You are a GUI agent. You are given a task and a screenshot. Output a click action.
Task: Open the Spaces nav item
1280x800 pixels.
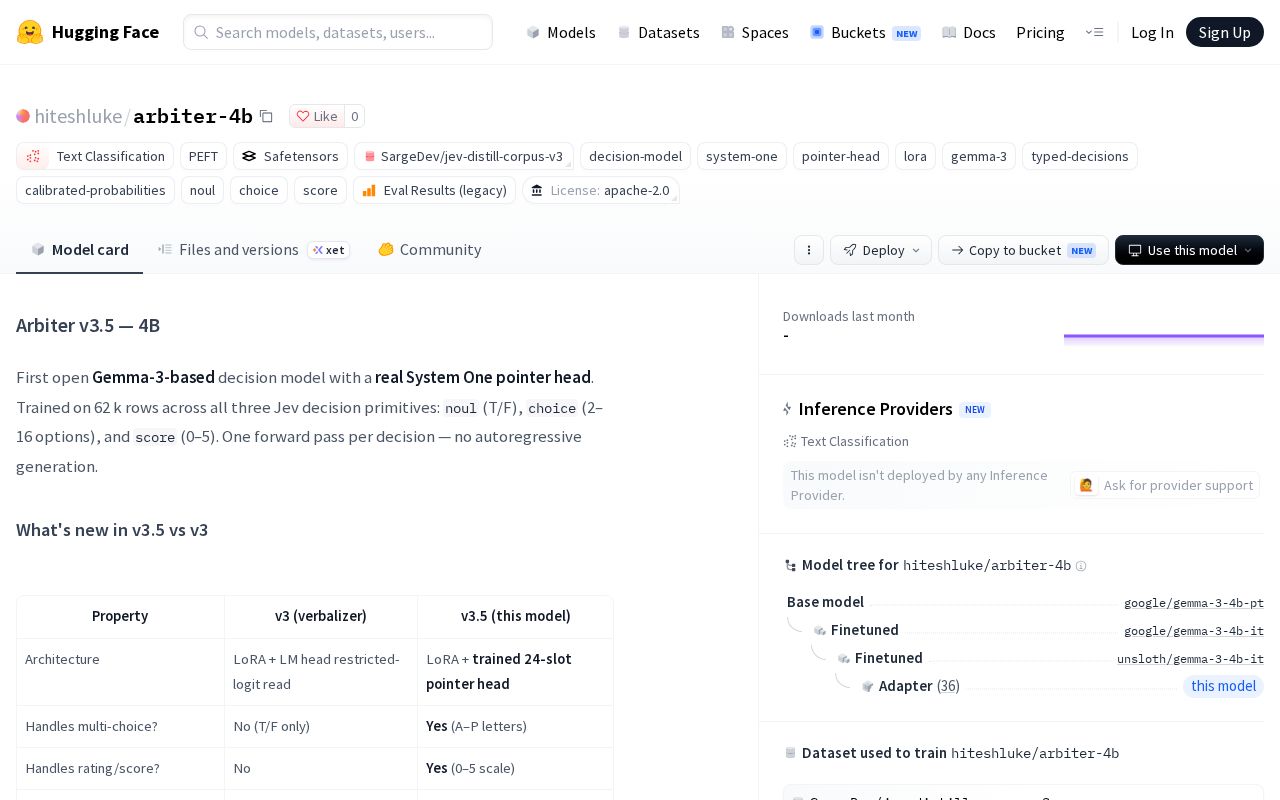click(755, 32)
